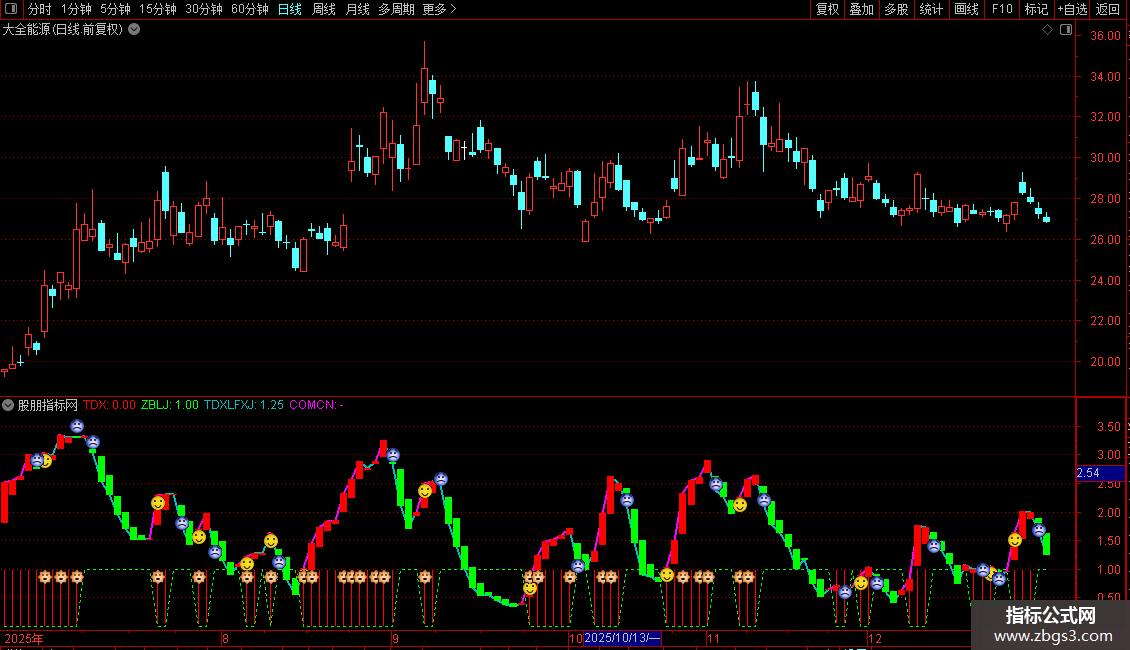Click the 2.54 value label on axis
1130x650 pixels.
[x=1100, y=473]
